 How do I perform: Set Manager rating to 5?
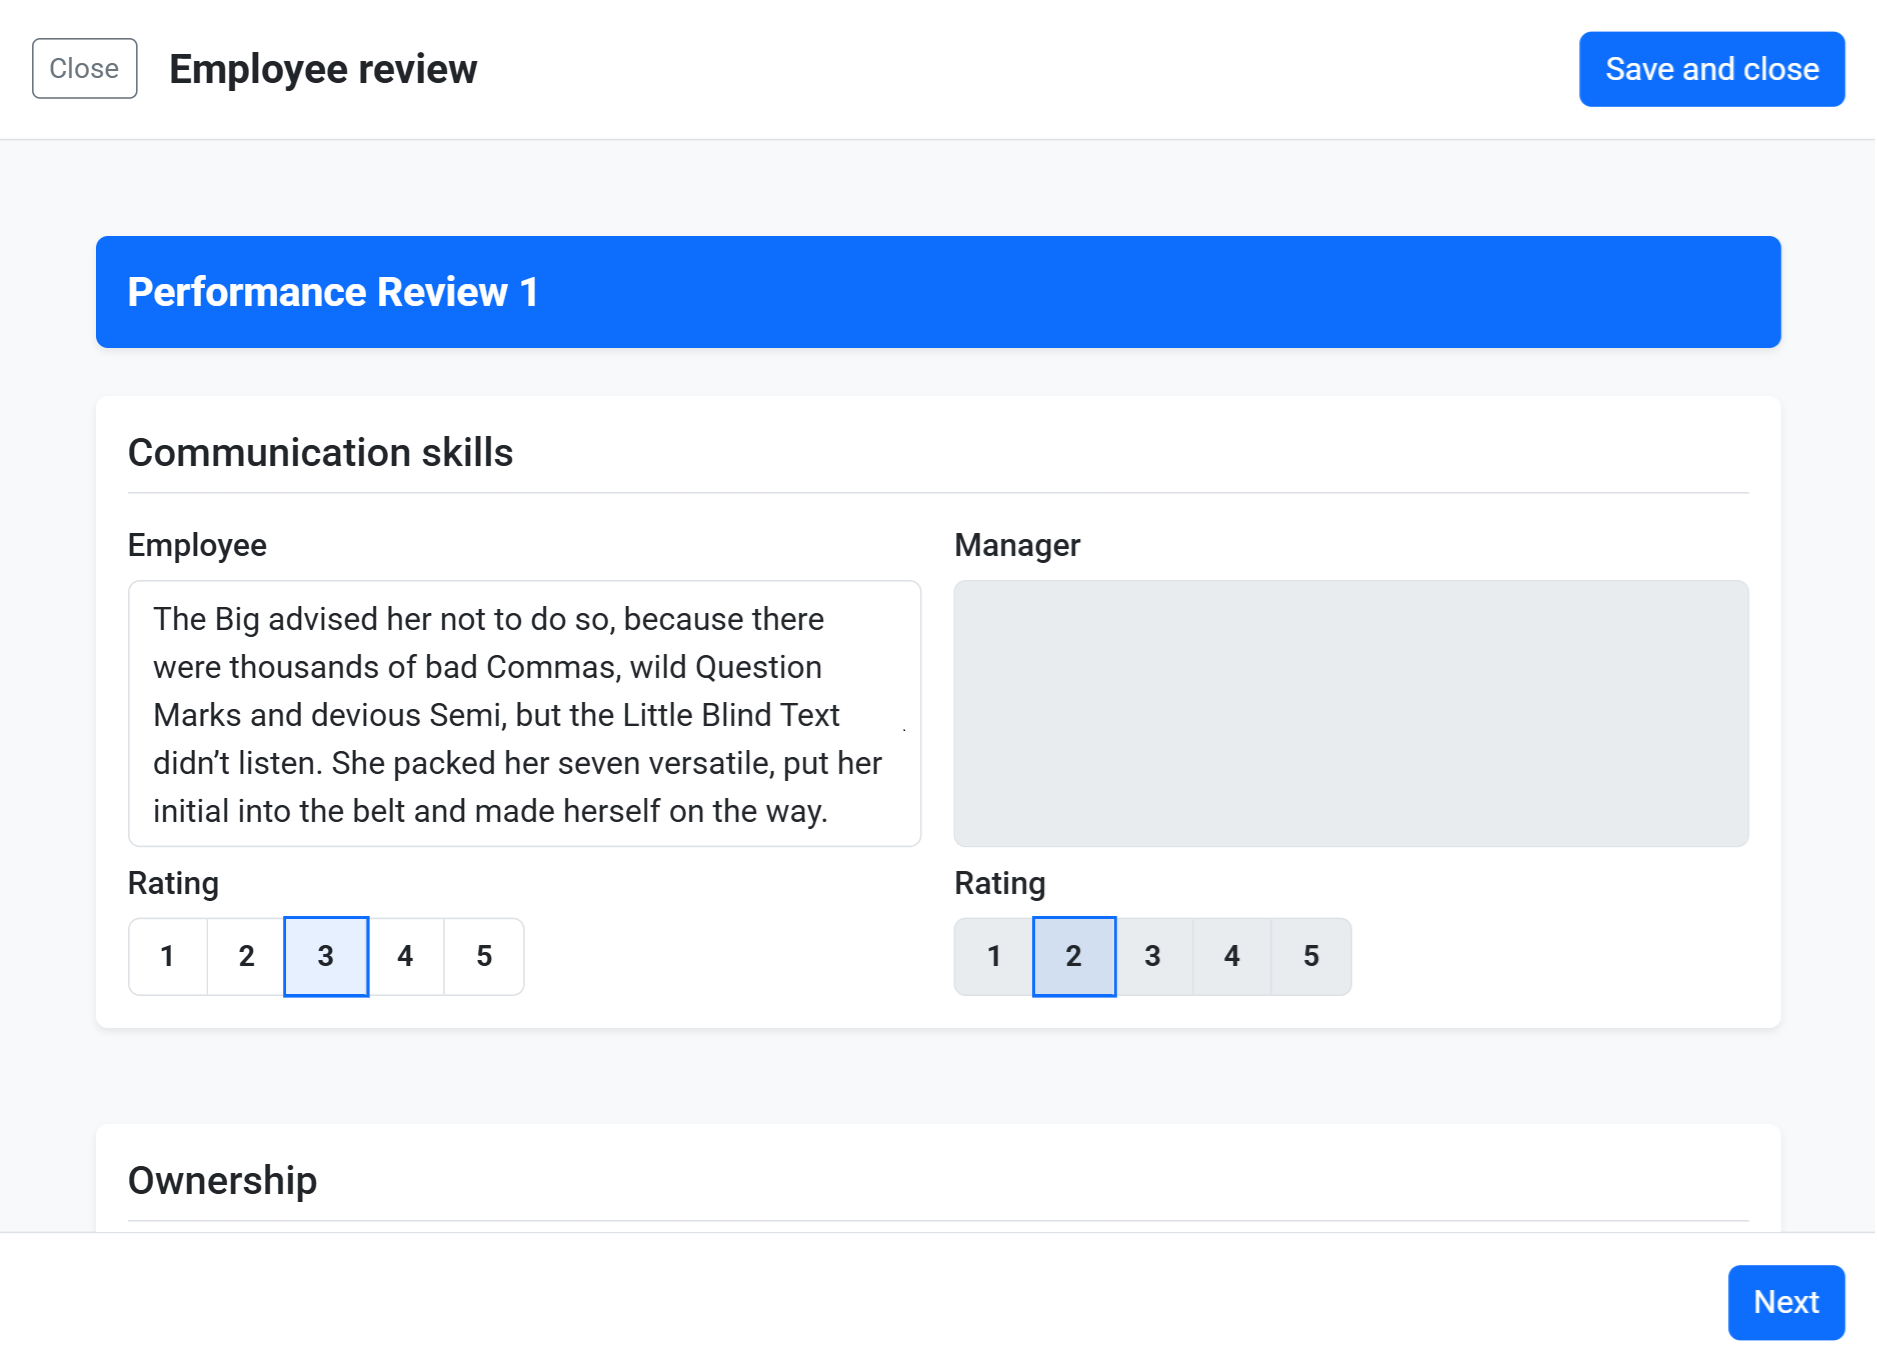pyautogui.click(x=1311, y=957)
